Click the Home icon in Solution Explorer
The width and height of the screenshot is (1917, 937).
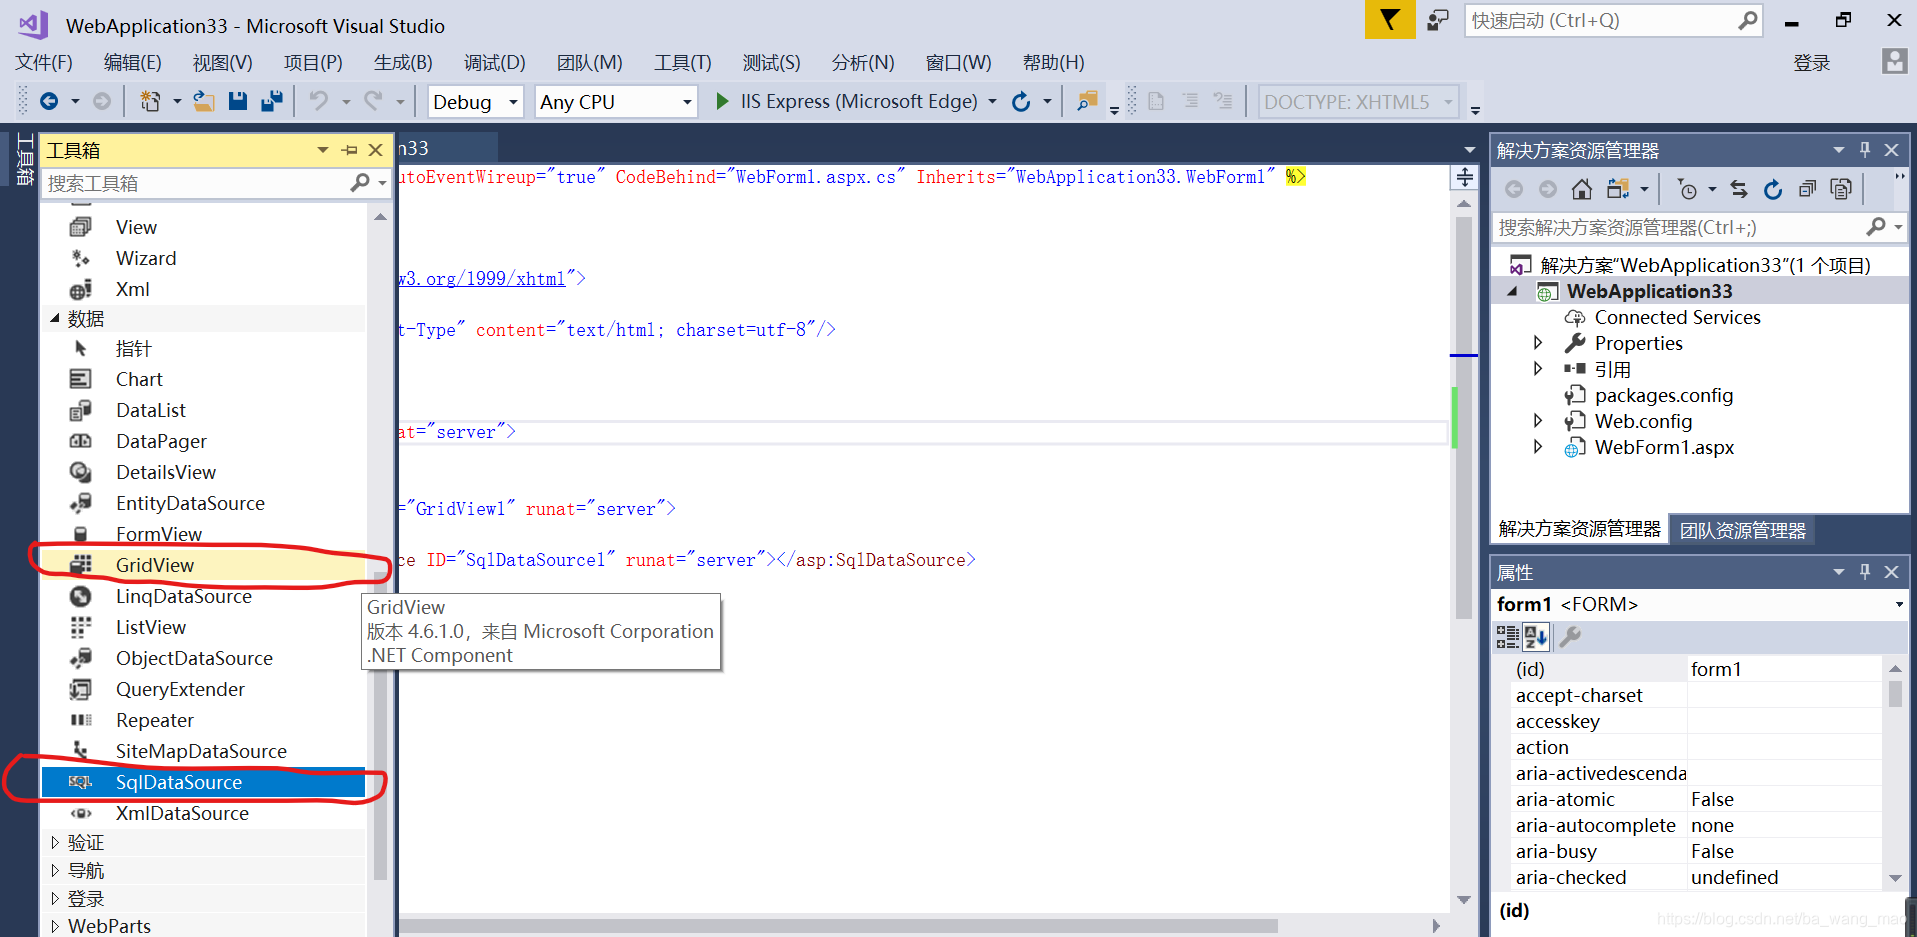[x=1582, y=189]
